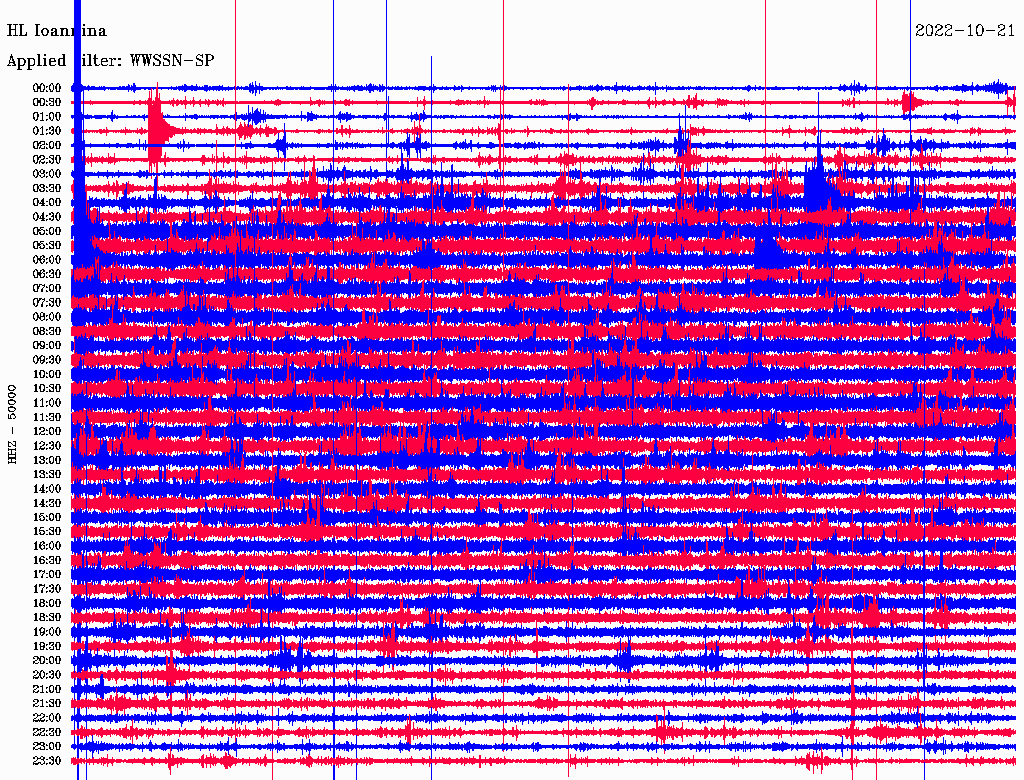Click the 17:00 time label

tap(47, 575)
